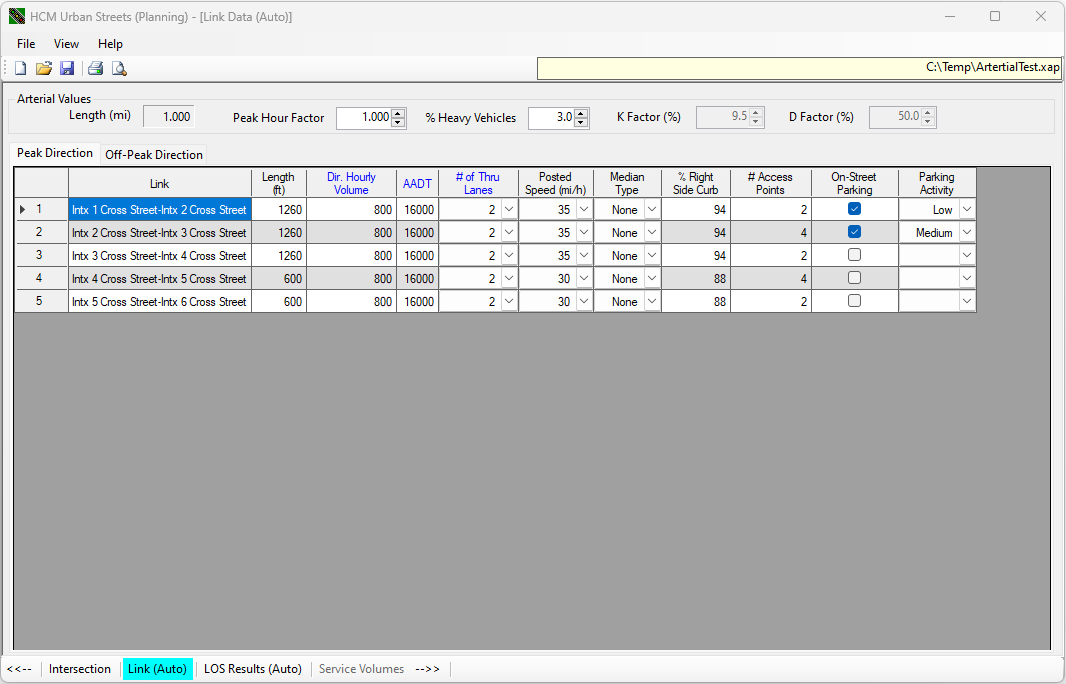Switch to Off-Peak Direction tab
The width and height of the screenshot is (1066, 684).
click(154, 155)
